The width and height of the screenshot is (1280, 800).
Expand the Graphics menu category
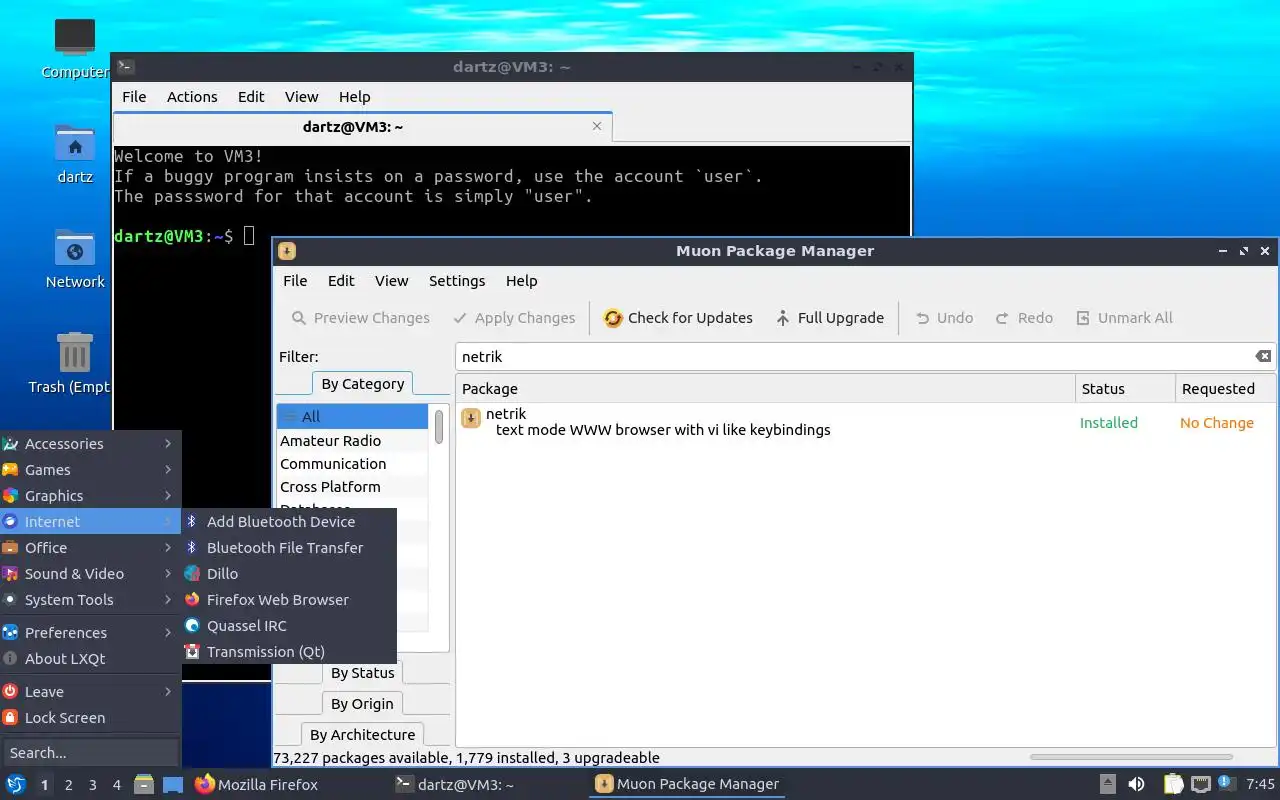click(90, 496)
